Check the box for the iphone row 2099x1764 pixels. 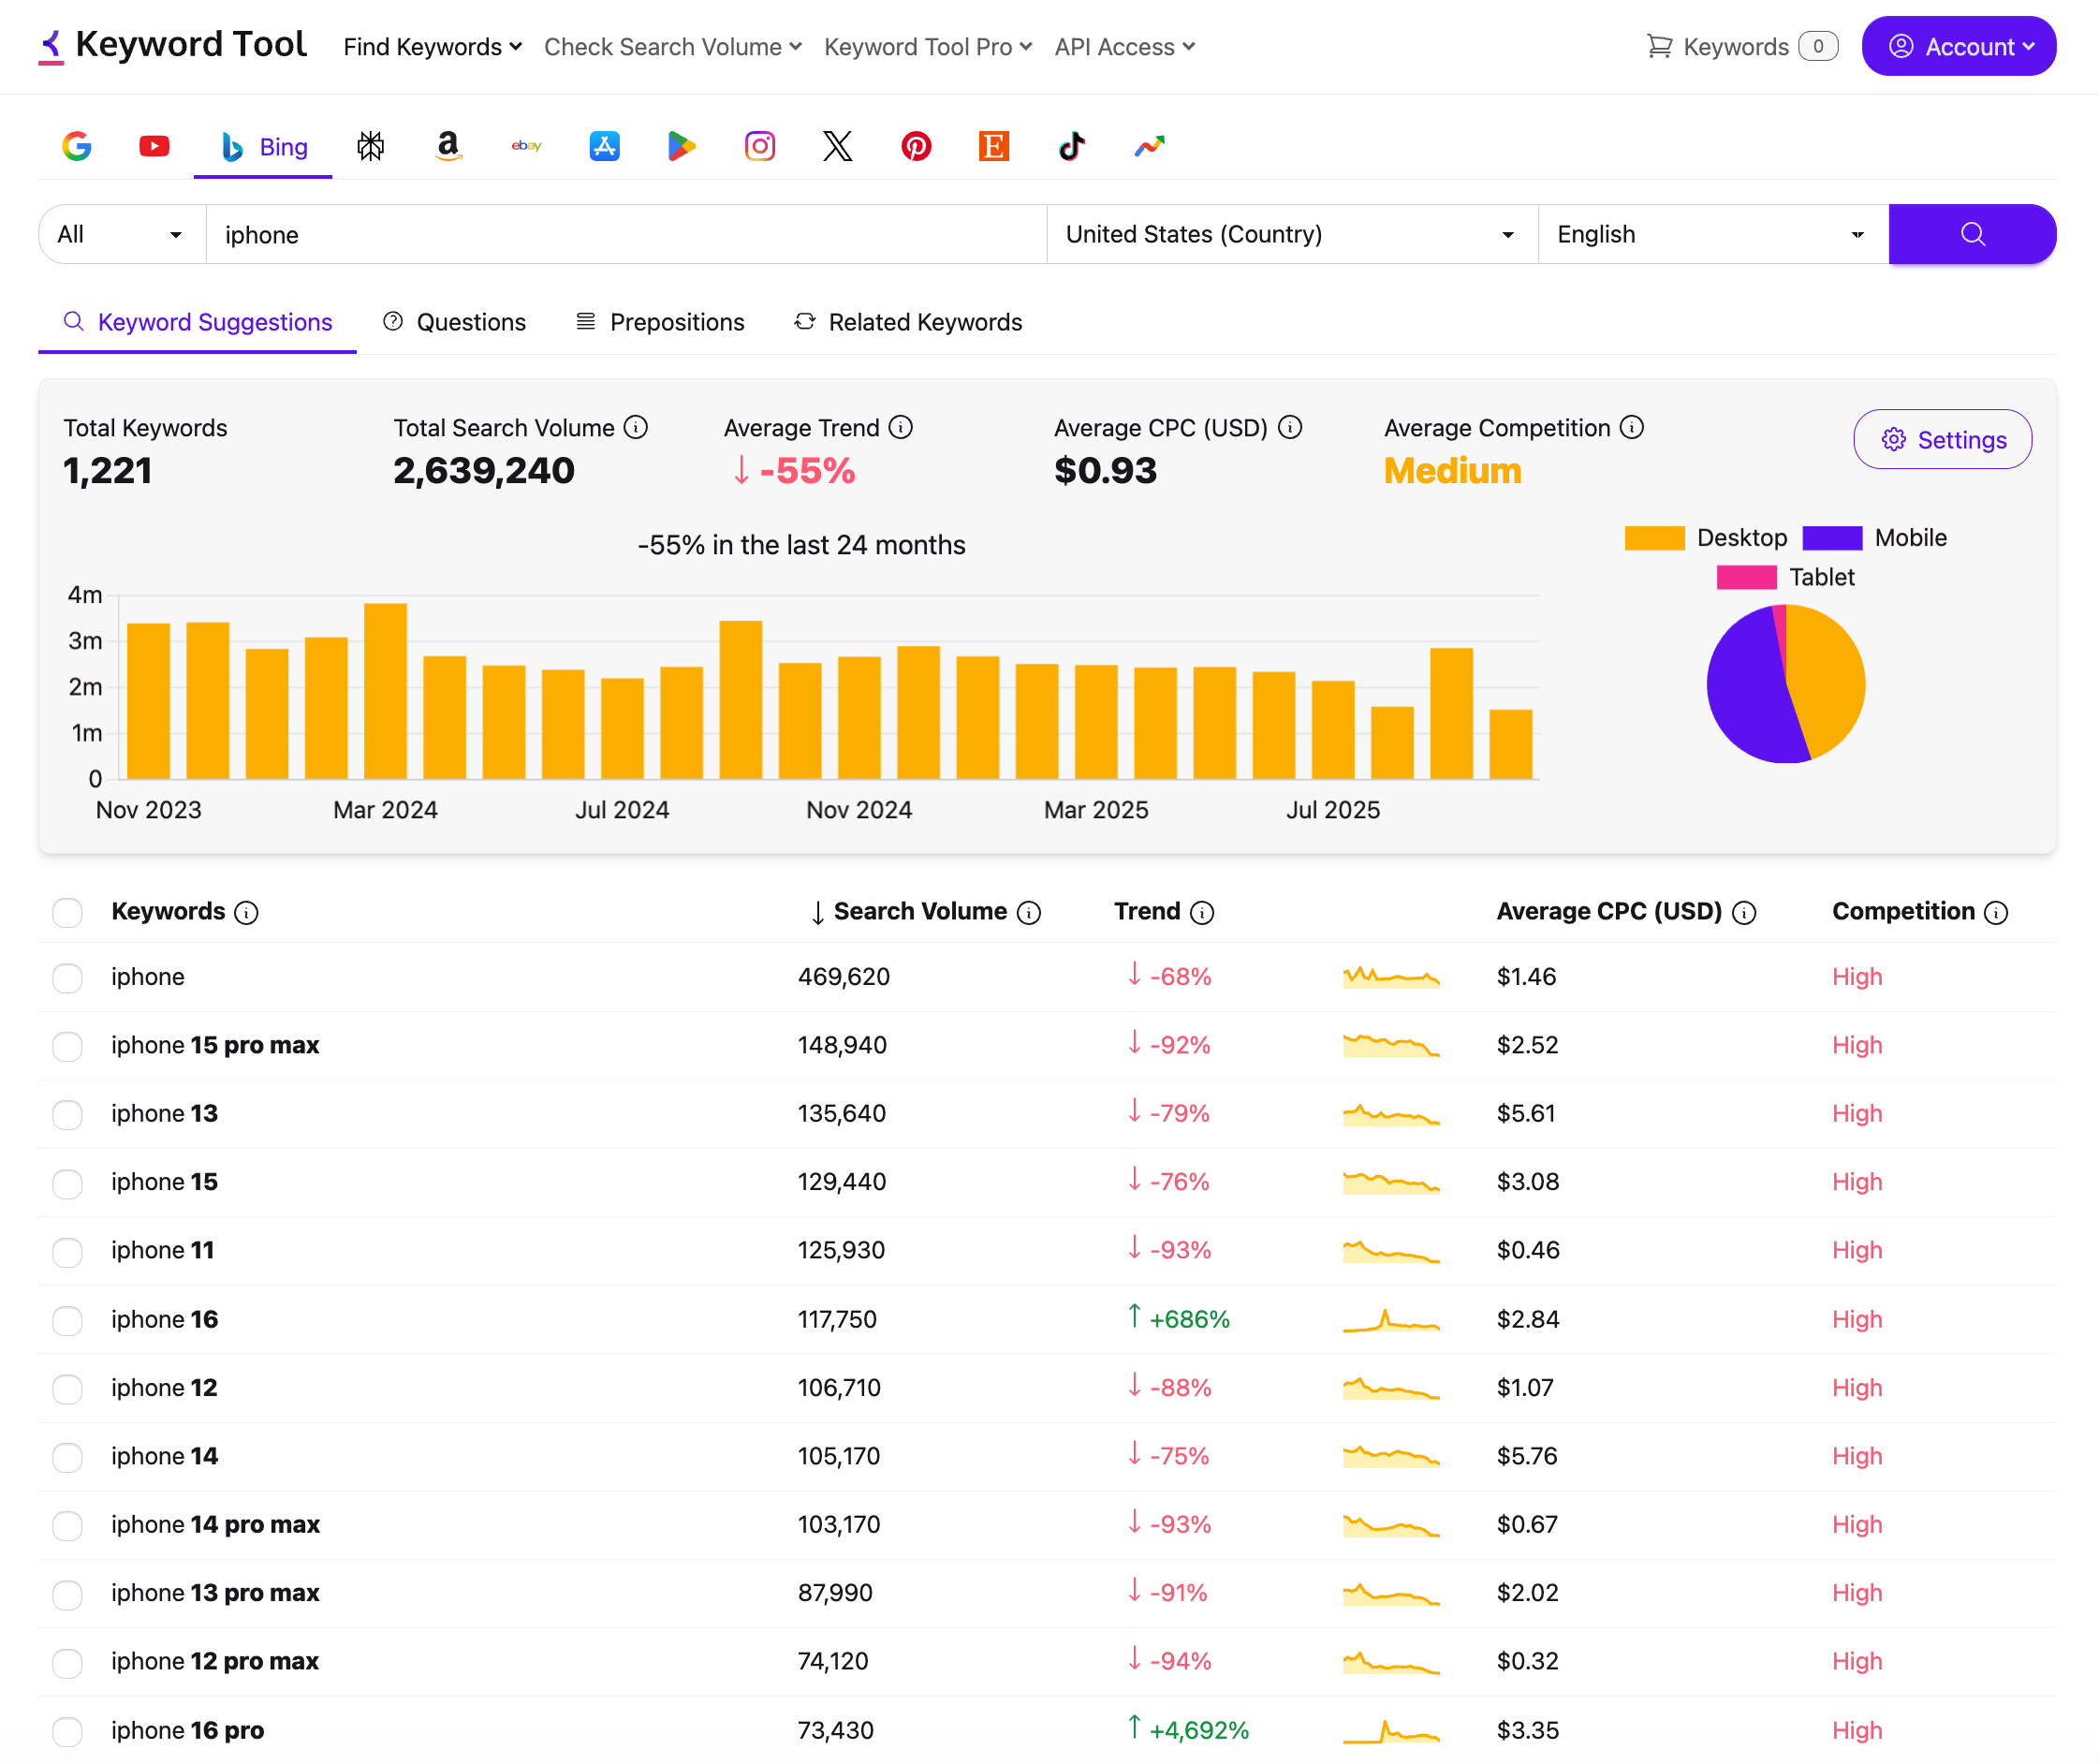(67, 978)
